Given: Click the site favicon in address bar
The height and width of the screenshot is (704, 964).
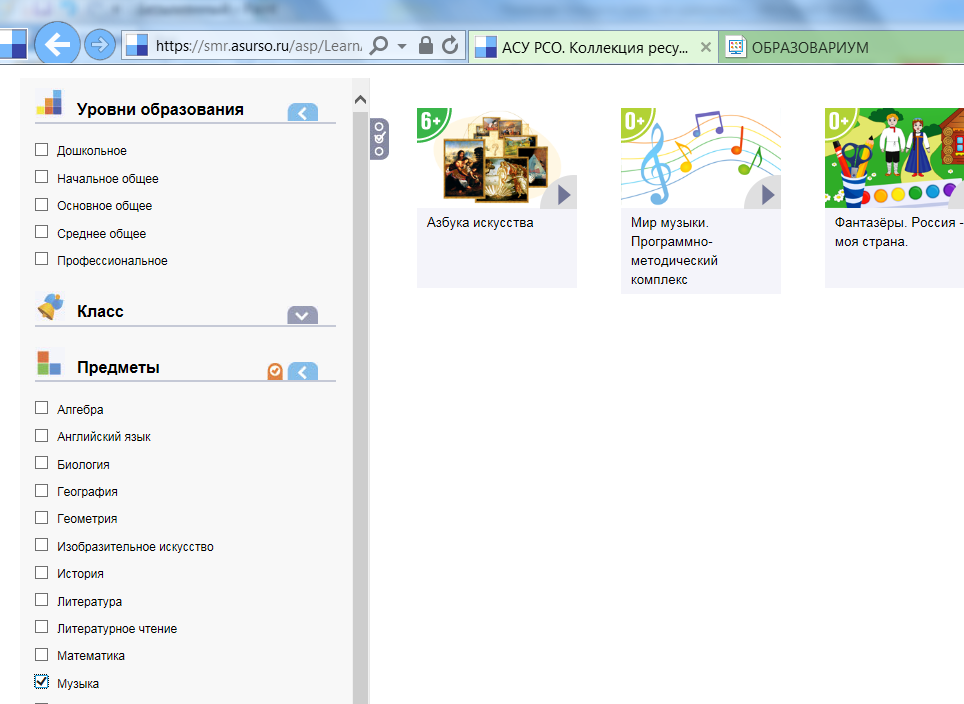Looking at the screenshot, I should tap(136, 45).
